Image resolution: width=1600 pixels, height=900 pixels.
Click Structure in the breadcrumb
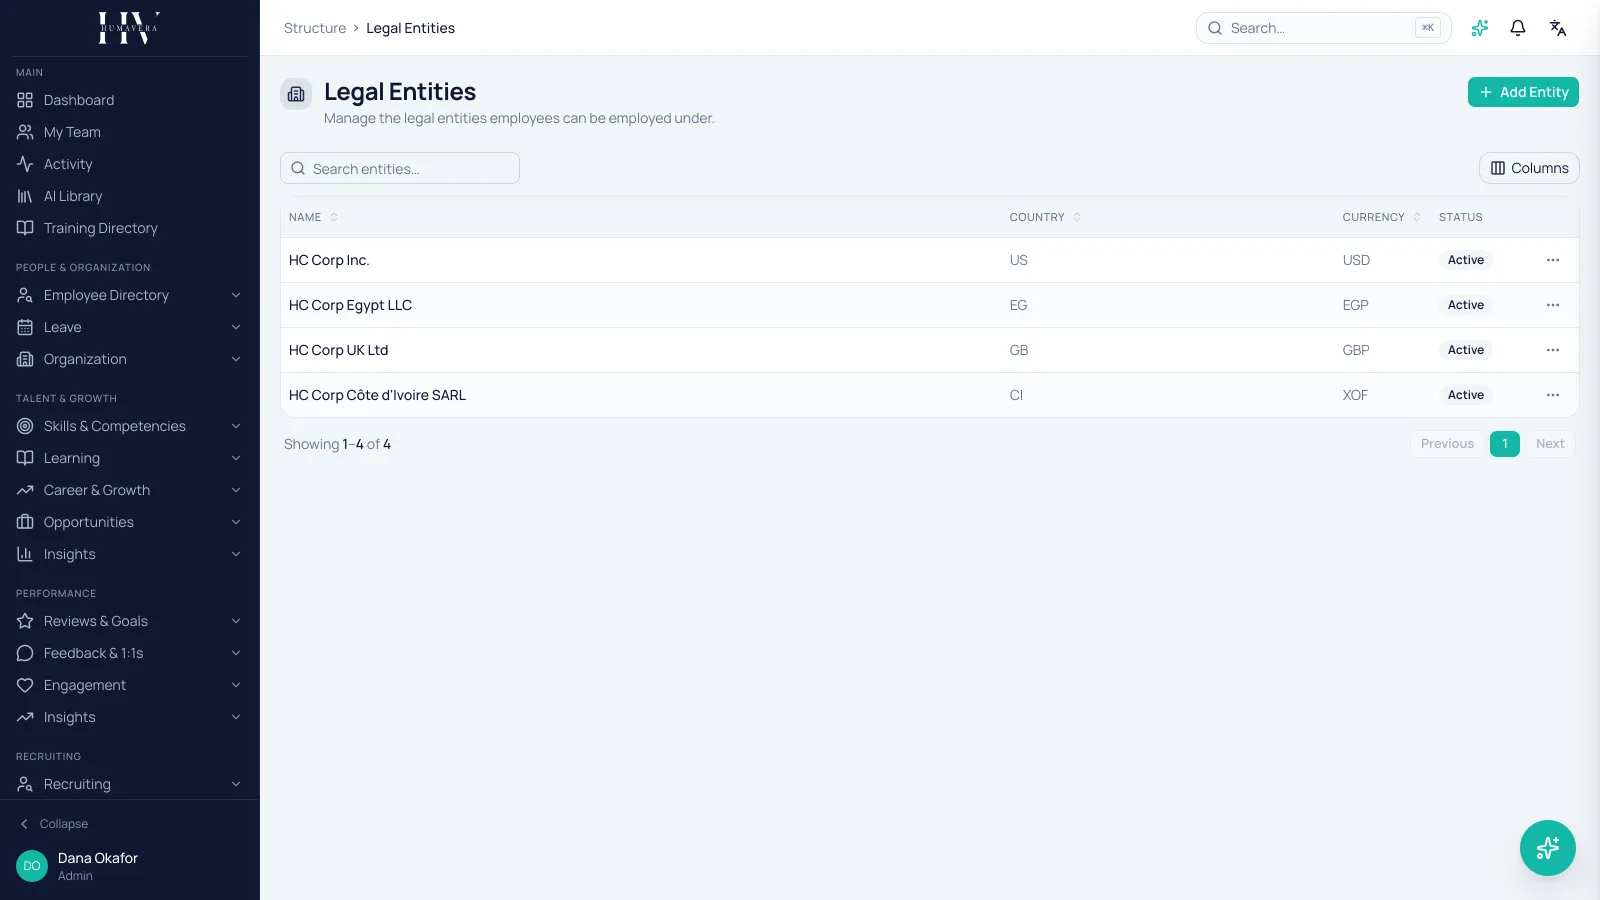(315, 28)
